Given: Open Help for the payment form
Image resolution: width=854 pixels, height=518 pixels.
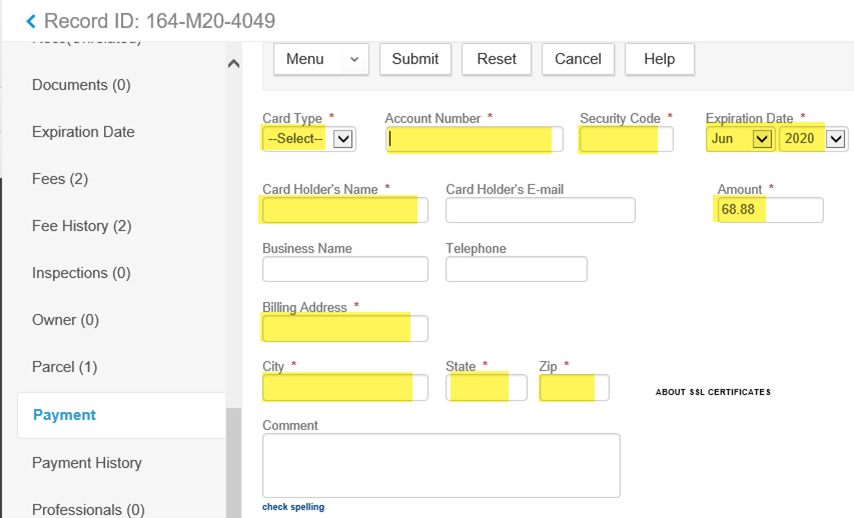Looking at the screenshot, I should 659,59.
